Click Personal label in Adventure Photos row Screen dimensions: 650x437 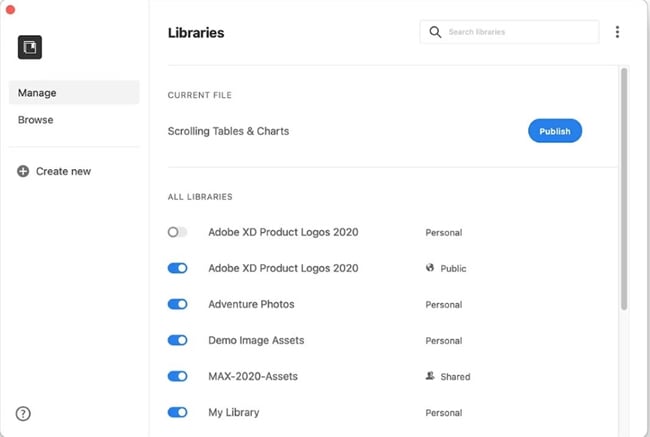(444, 305)
